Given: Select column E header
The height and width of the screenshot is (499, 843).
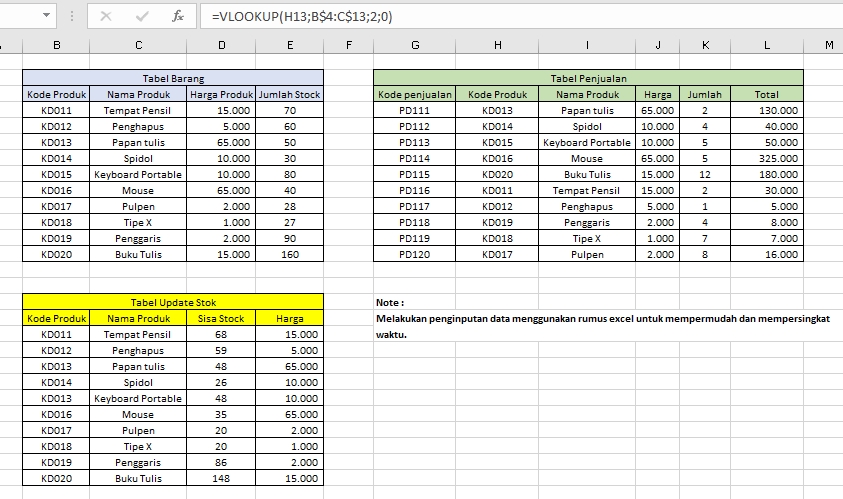Looking at the screenshot, I should click(x=290, y=45).
